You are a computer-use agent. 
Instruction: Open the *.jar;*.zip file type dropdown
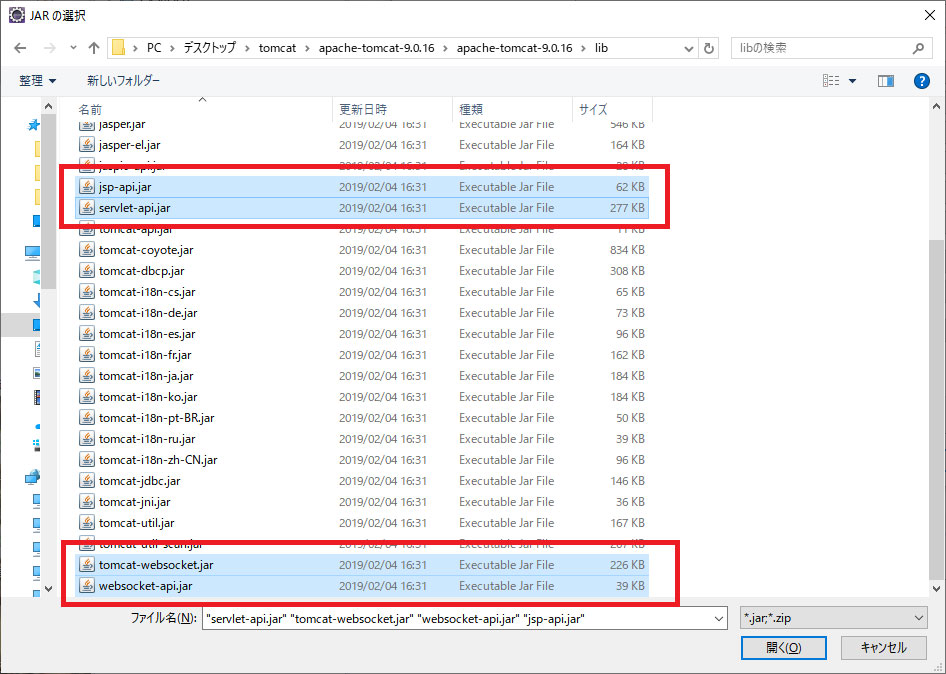point(834,618)
